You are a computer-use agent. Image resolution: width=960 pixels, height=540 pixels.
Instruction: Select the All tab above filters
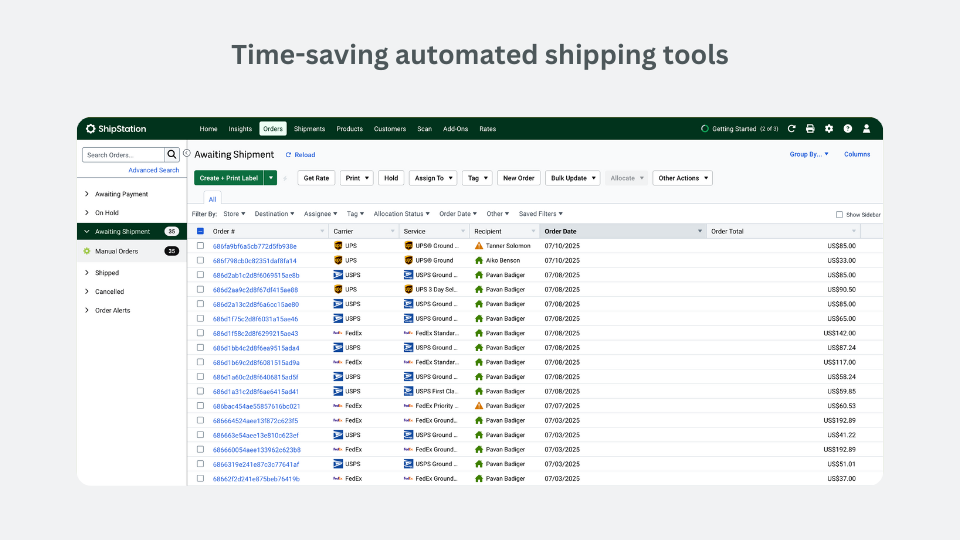(212, 198)
